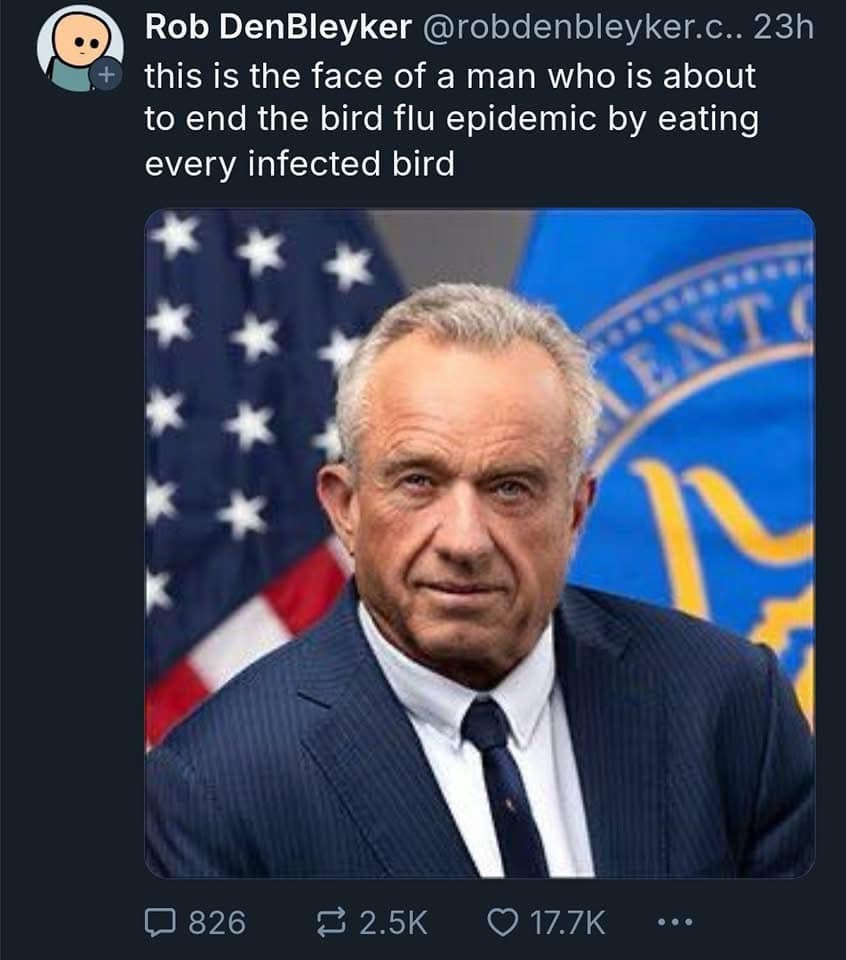View the 2.5K reposts count
This screenshot has width=846, height=960.
393,922
